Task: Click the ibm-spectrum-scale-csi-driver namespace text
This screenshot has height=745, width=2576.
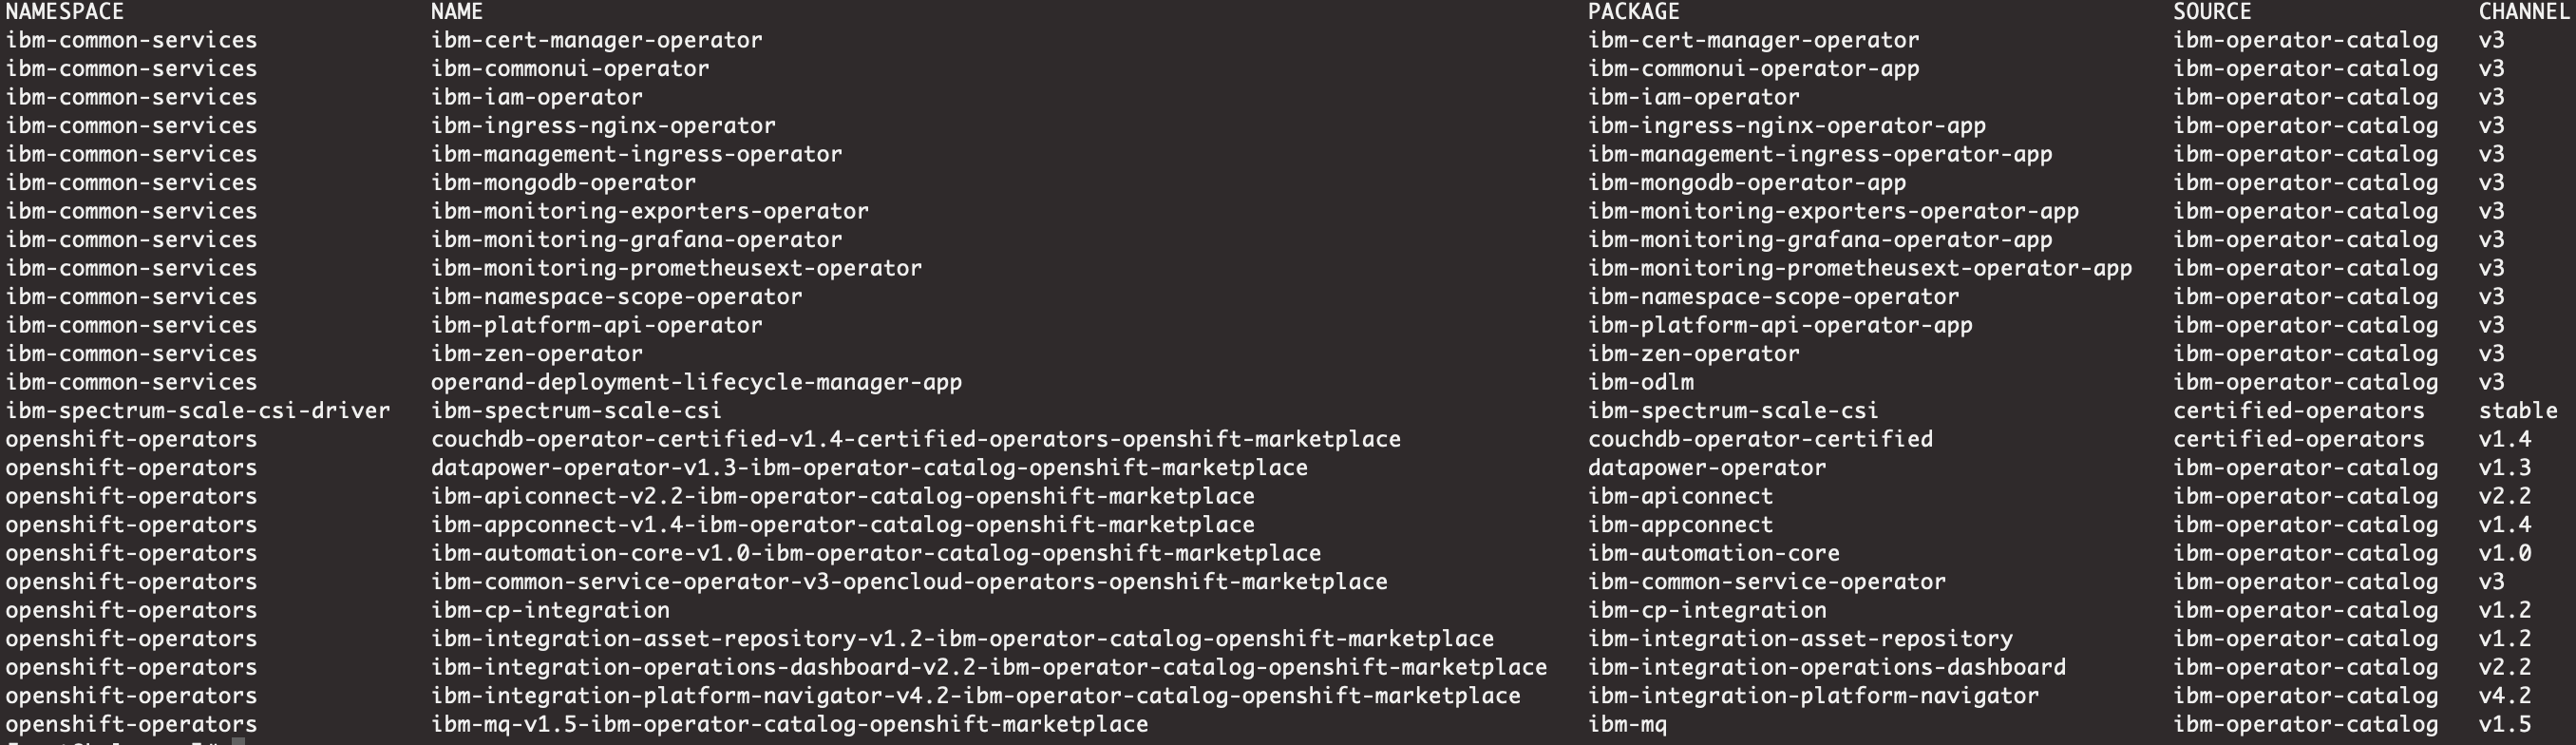Action: (198, 411)
